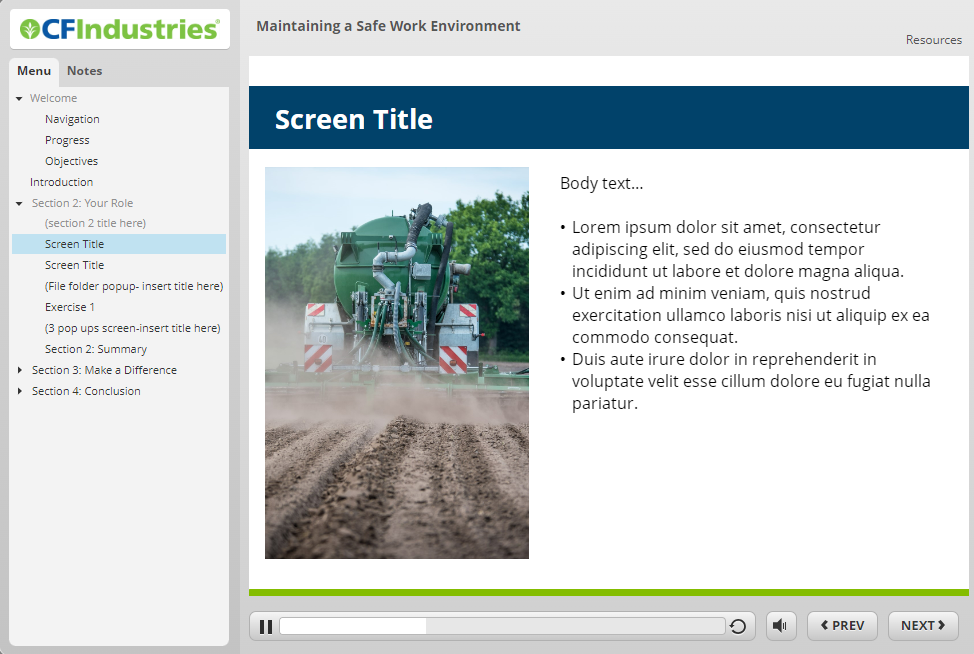This screenshot has height=654, width=974.
Task: Click the CF Industries logo
Action: (120, 29)
